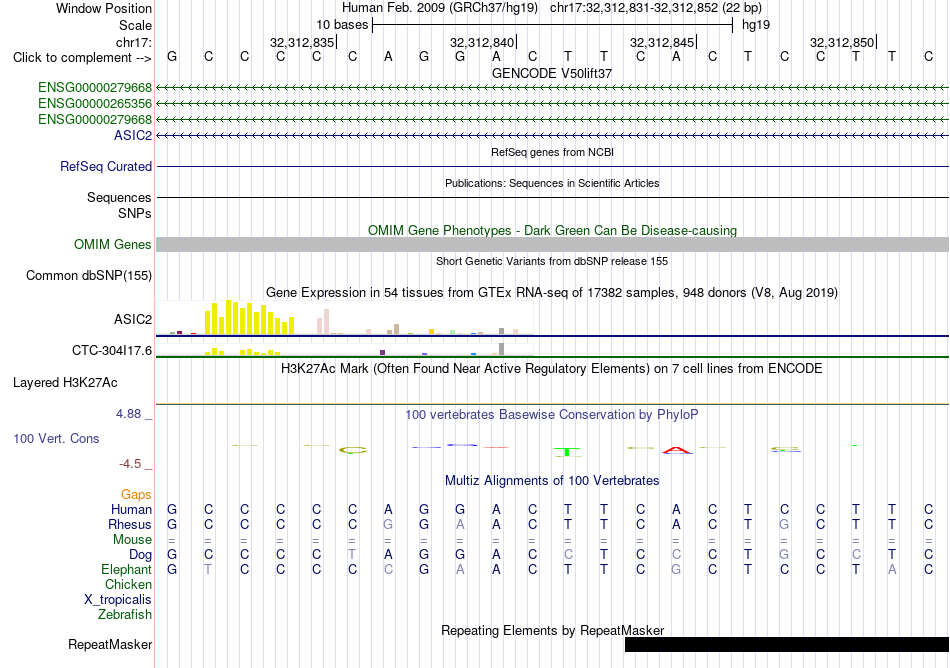The height and width of the screenshot is (668, 950).
Task: Click the 'Layered H3K27Ac' track label
Action: [x=65, y=383]
